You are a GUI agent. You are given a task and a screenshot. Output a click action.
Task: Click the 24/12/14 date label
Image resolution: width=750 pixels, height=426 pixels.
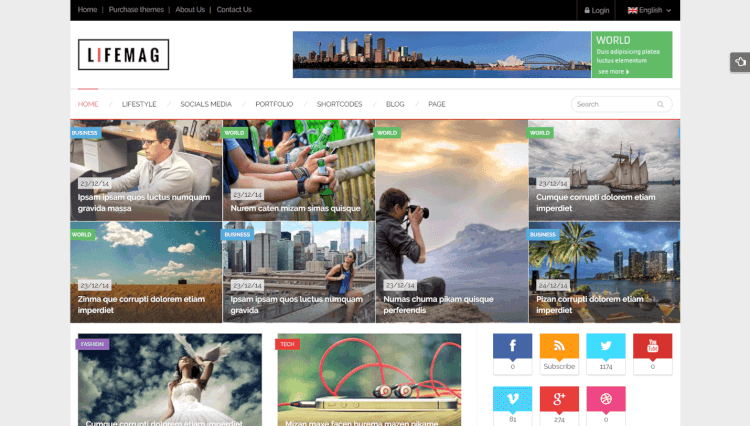coord(553,285)
